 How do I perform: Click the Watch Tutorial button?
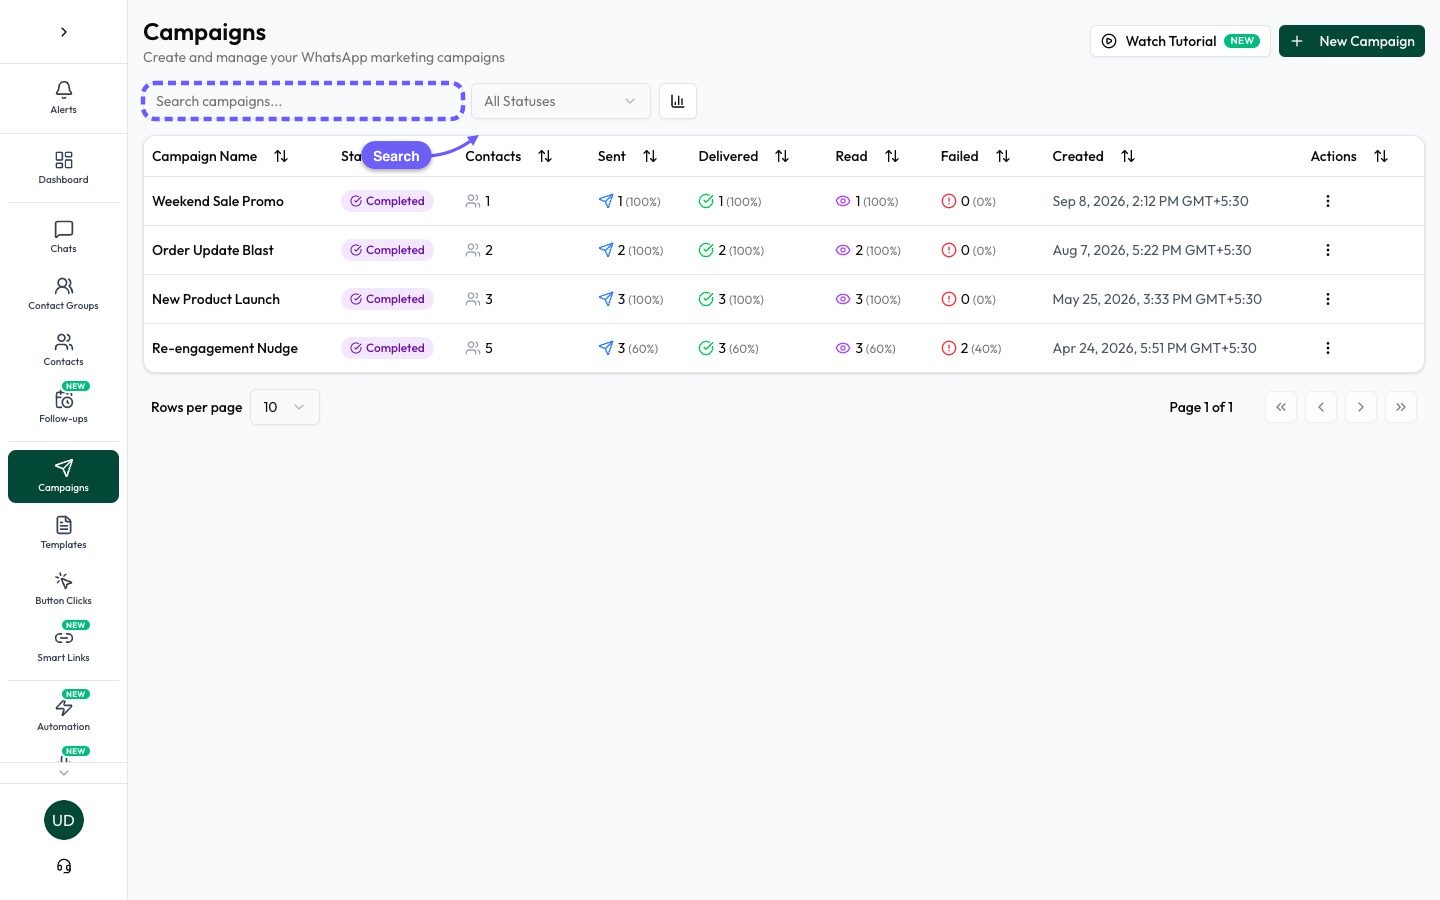[x=1180, y=41]
